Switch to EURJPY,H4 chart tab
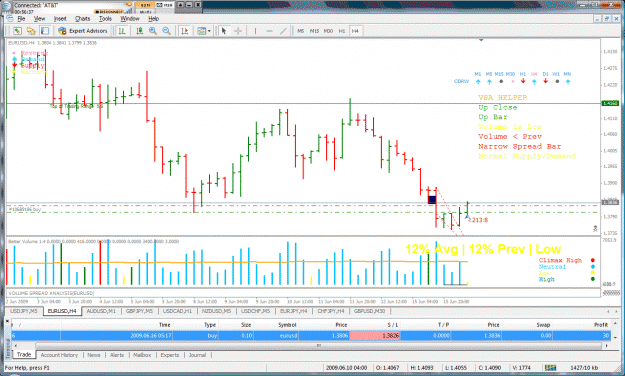This screenshot has height=376, width=625. pos(293,311)
